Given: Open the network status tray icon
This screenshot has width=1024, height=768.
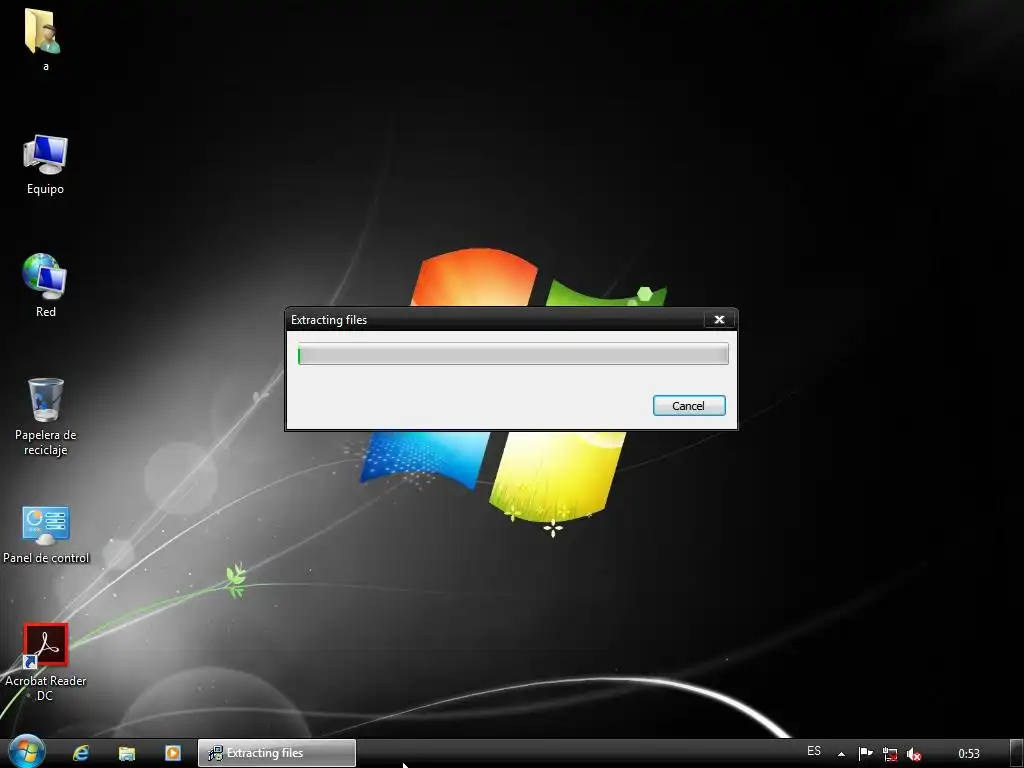Looking at the screenshot, I should tap(889, 754).
